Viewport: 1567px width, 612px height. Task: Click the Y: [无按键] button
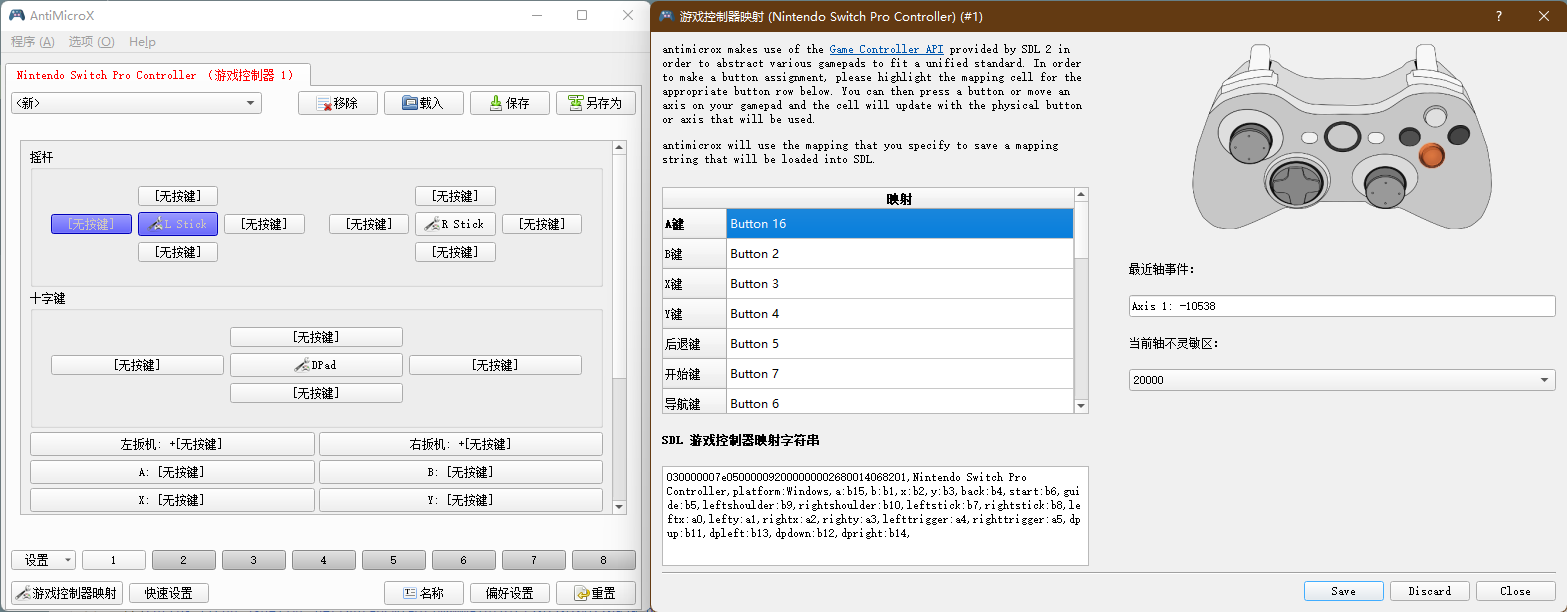click(461, 500)
